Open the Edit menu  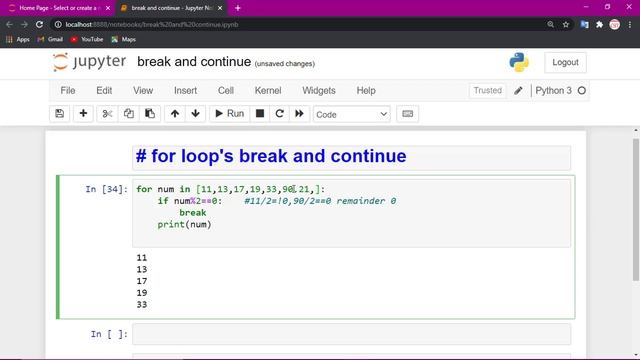(104, 91)
